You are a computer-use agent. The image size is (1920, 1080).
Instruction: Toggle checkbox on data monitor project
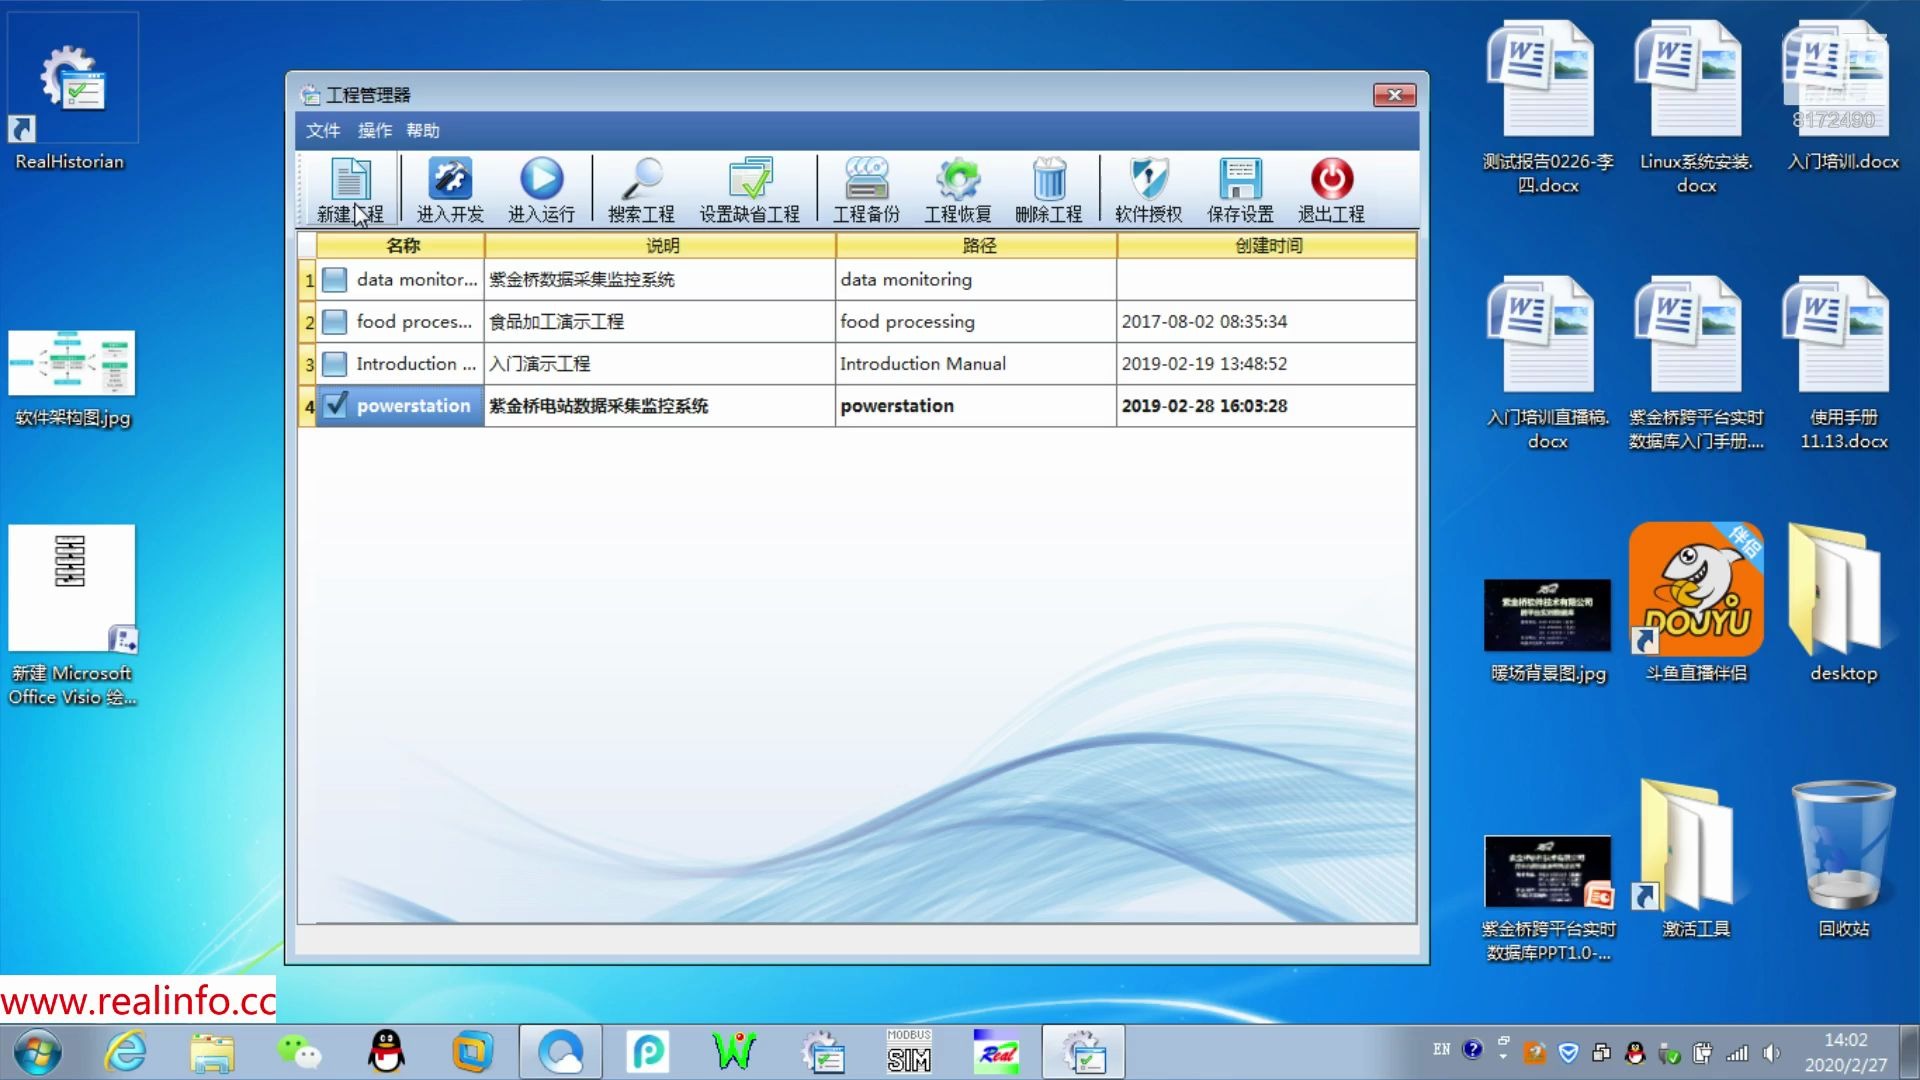point(335,278)
